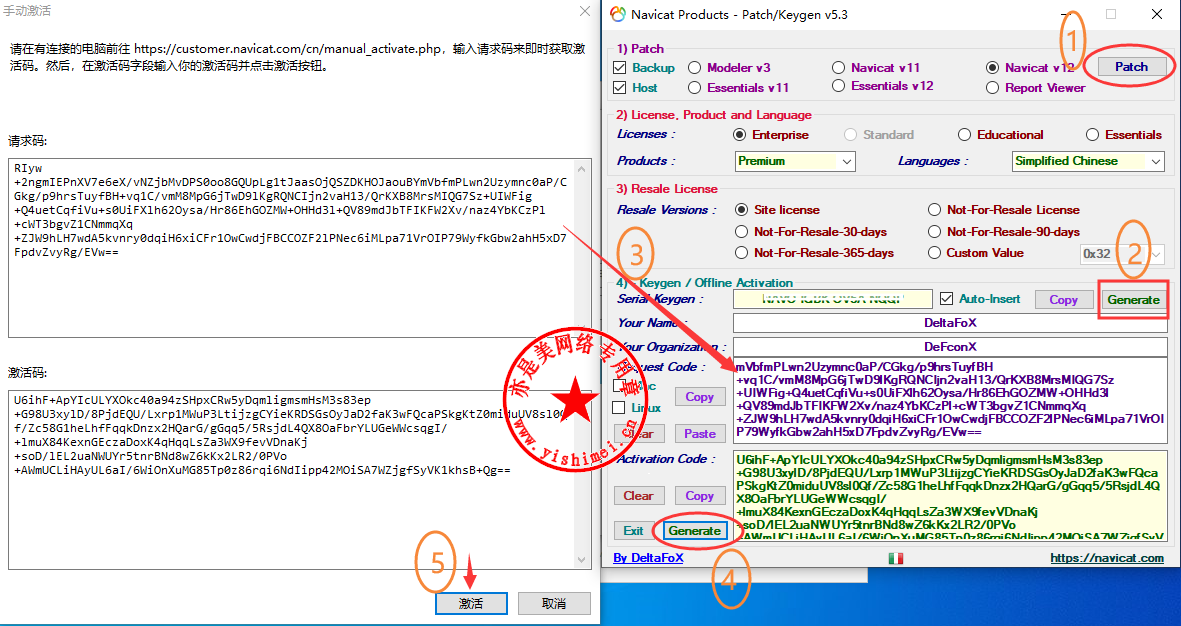Screen dimensions: 1181x626
Task: Click the "Your Name :" label
Action: click(x=652, y=323)
